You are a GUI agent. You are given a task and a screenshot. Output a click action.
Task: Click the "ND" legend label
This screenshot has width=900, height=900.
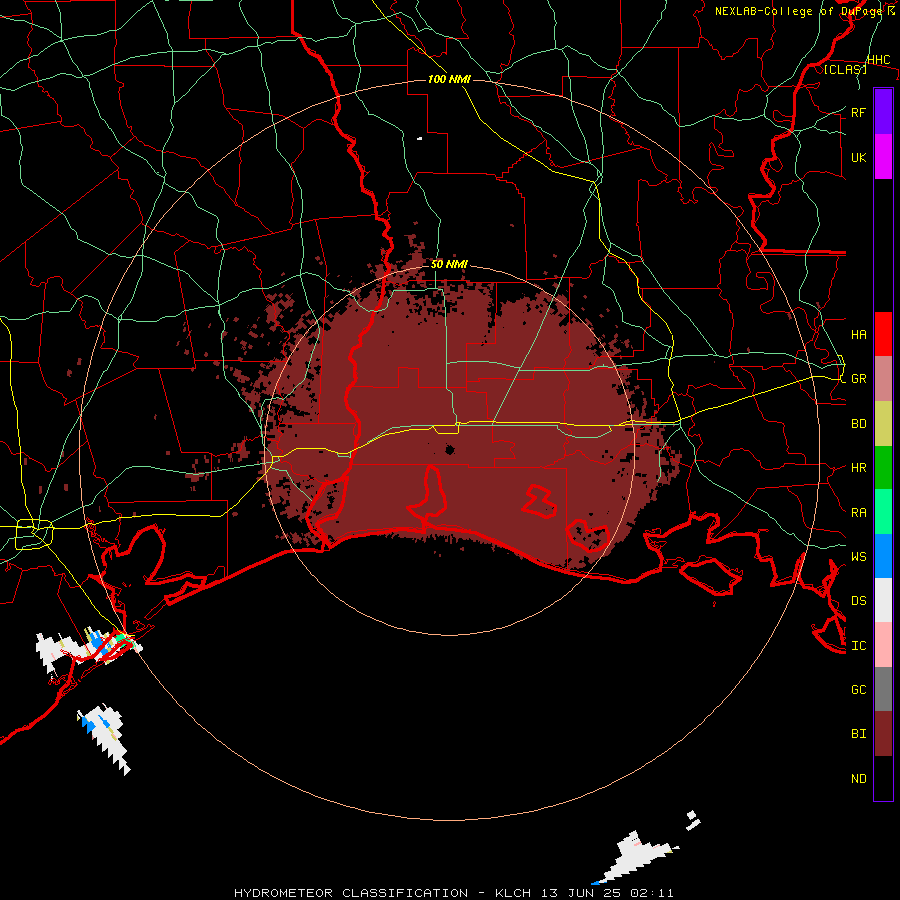click(858, 779)
